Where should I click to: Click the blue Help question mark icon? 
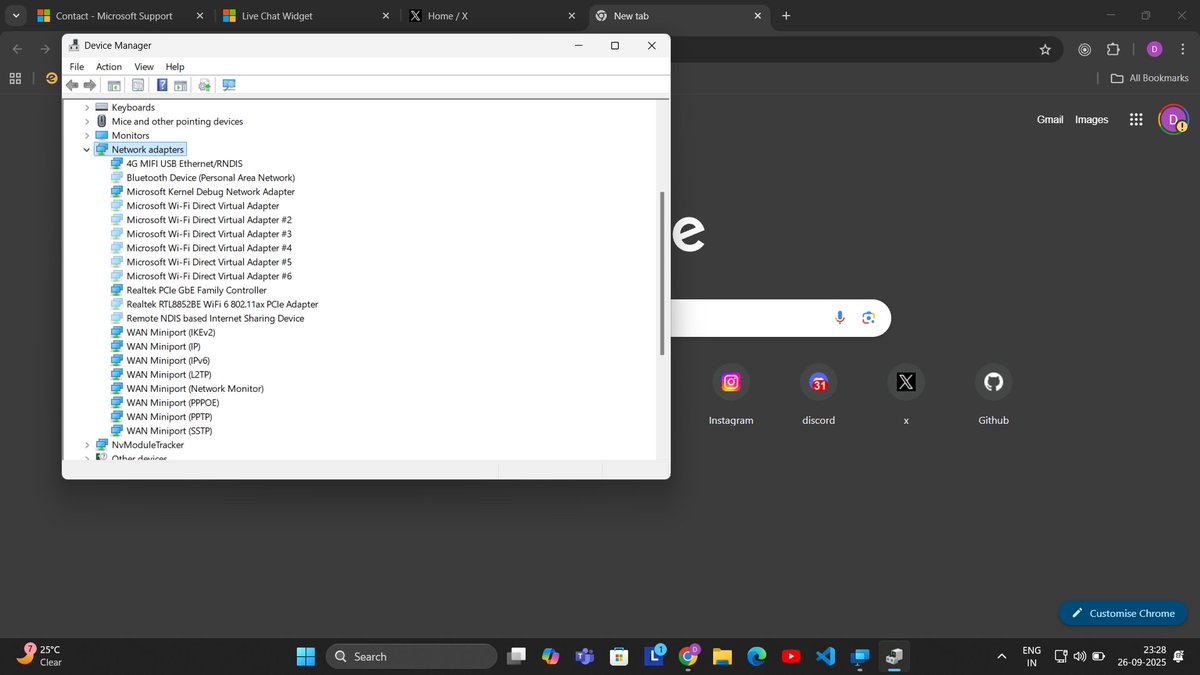pyautogui.click(x=162, y=85)
